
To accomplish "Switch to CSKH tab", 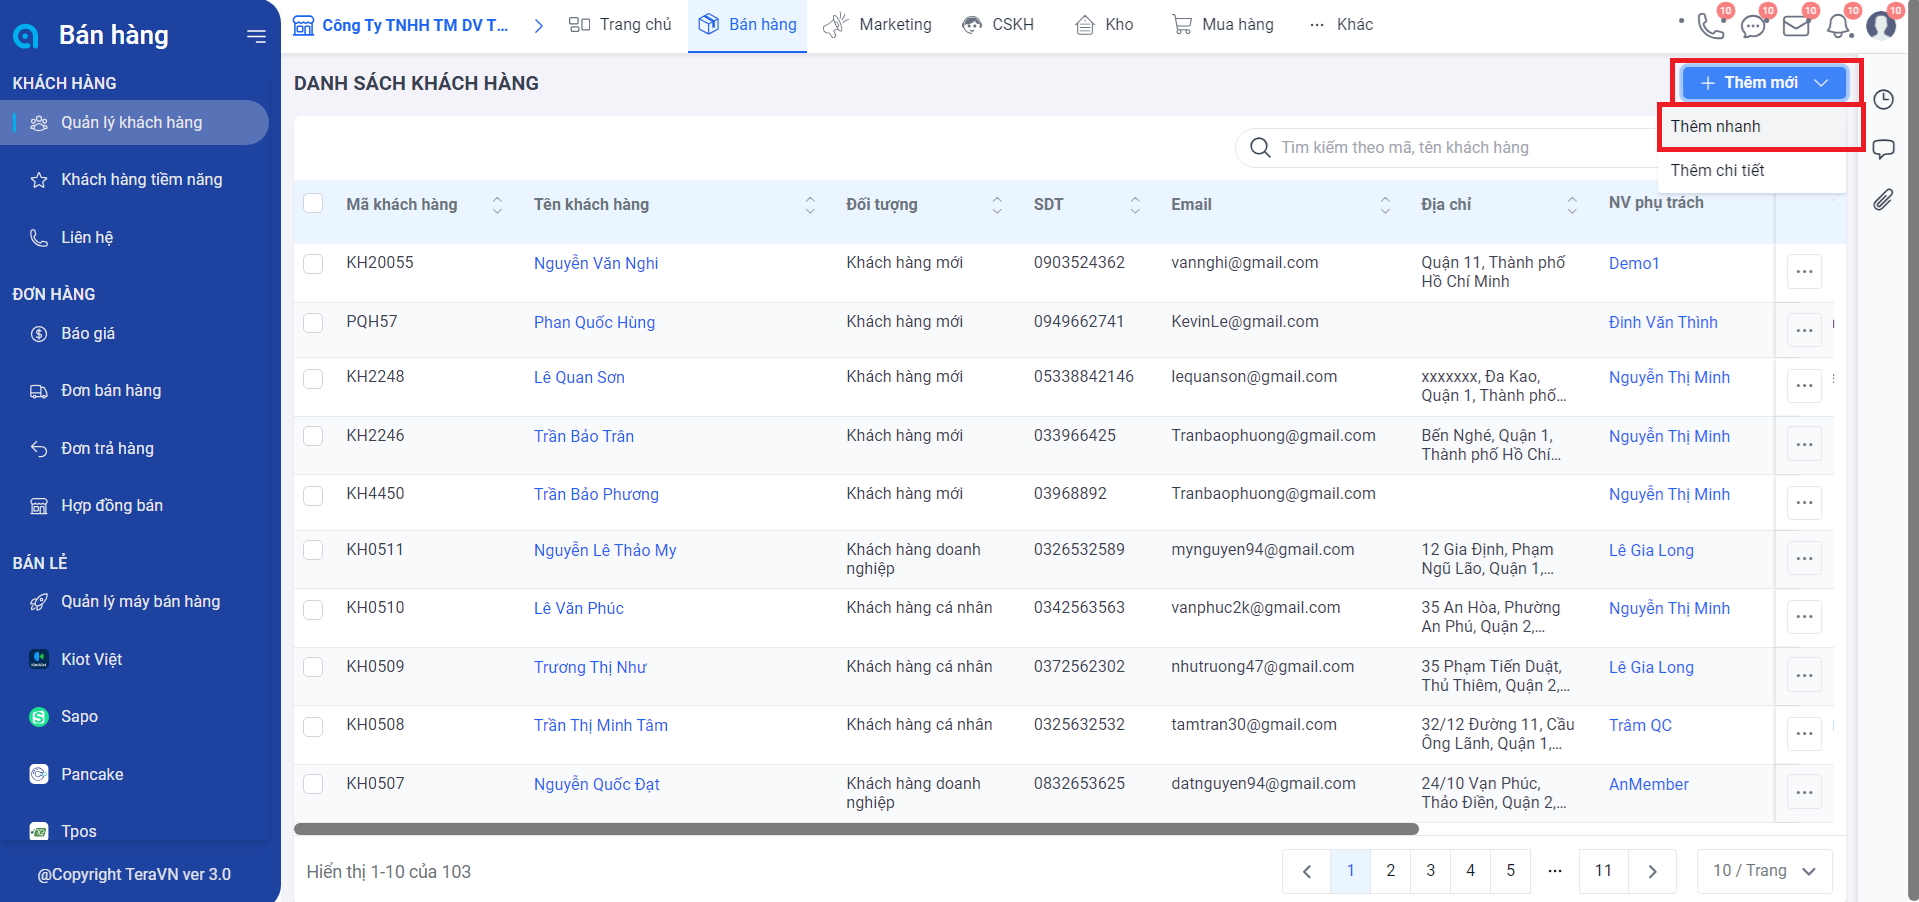I will click(x=998, y=25).
